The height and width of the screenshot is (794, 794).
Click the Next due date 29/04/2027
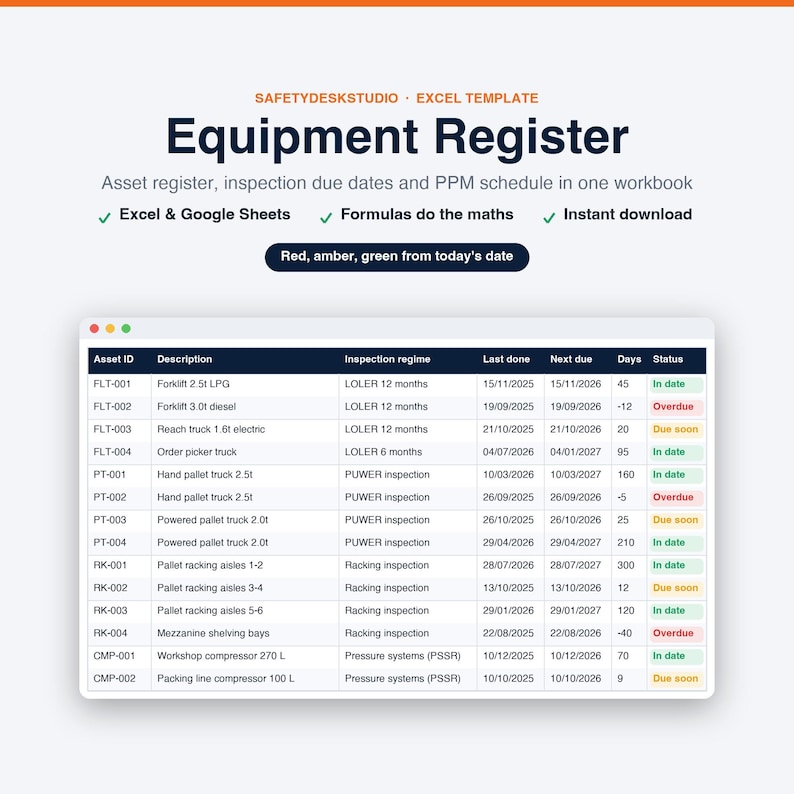(x=576, y=542)
